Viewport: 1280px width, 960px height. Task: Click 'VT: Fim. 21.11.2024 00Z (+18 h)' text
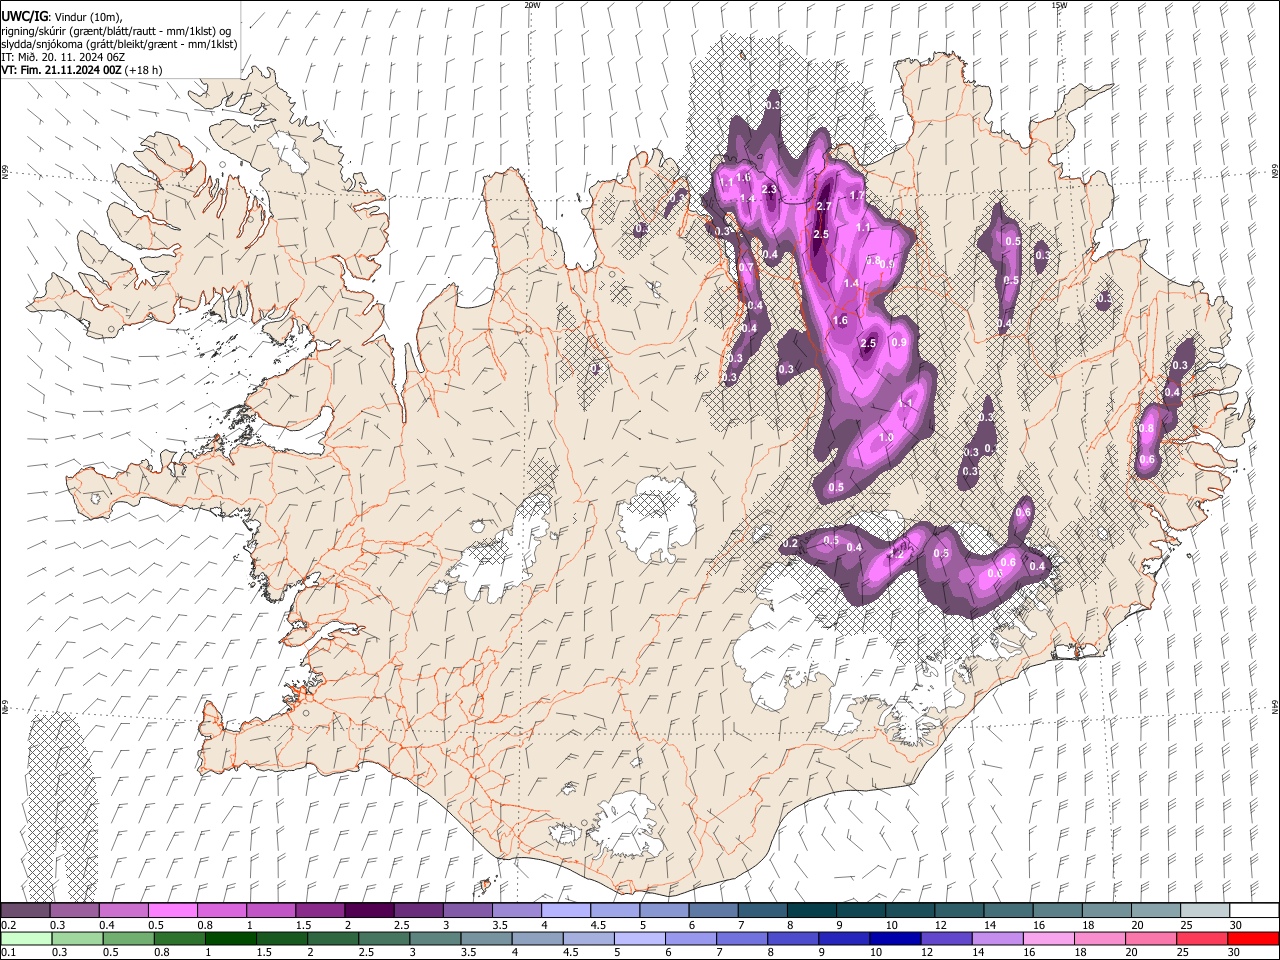[x=82, y=70]
